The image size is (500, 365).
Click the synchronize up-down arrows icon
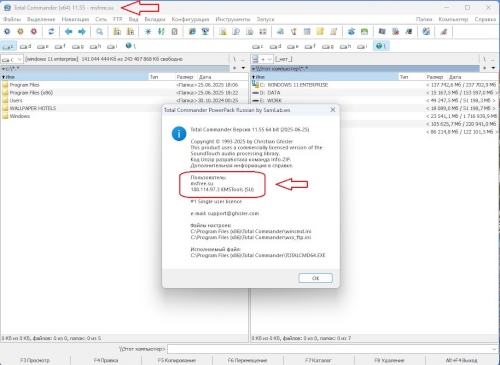[161, 32]
